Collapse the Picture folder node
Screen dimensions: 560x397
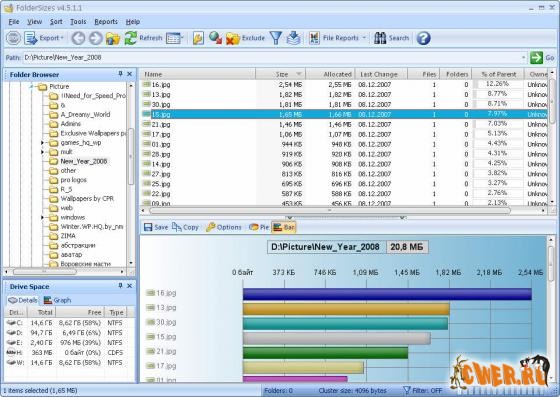31,86
